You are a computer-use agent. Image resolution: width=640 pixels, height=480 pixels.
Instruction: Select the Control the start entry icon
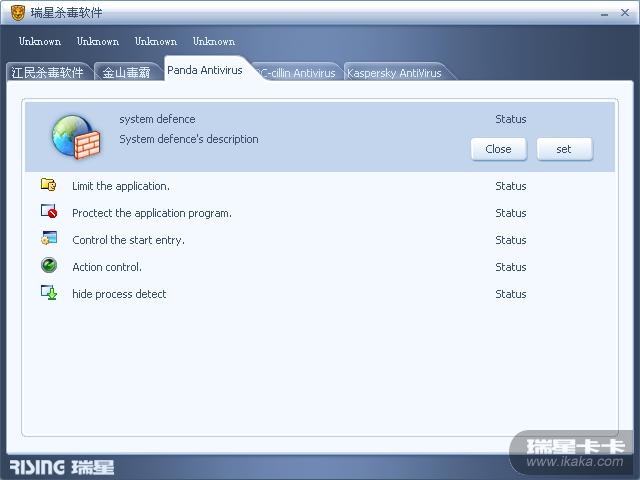click(49, 238)
